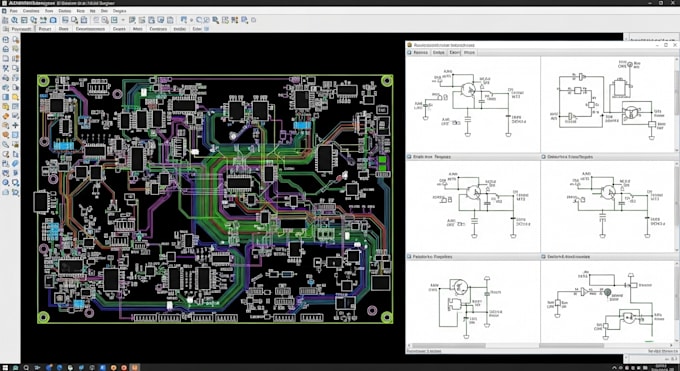
Task: Close the schematic preview window
Action: click(x=675, y=45)
